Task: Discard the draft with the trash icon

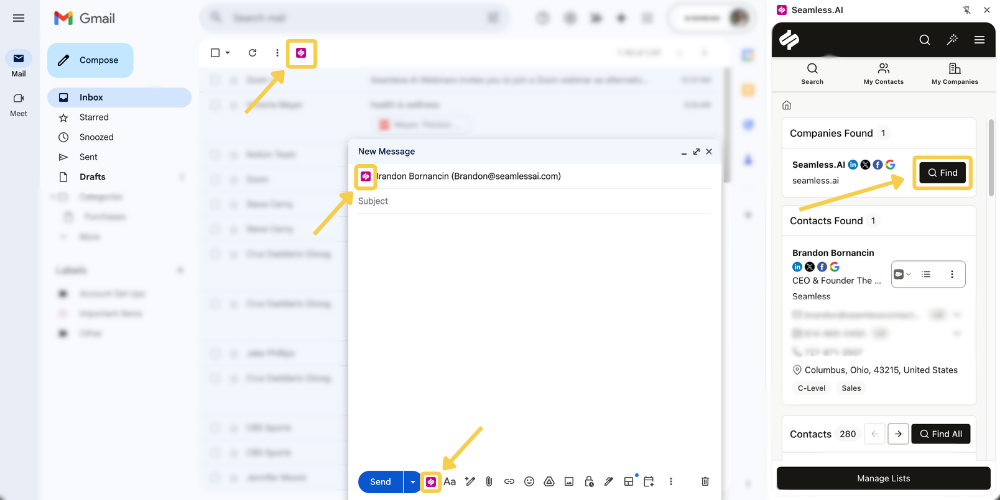Action: [705, 482]
